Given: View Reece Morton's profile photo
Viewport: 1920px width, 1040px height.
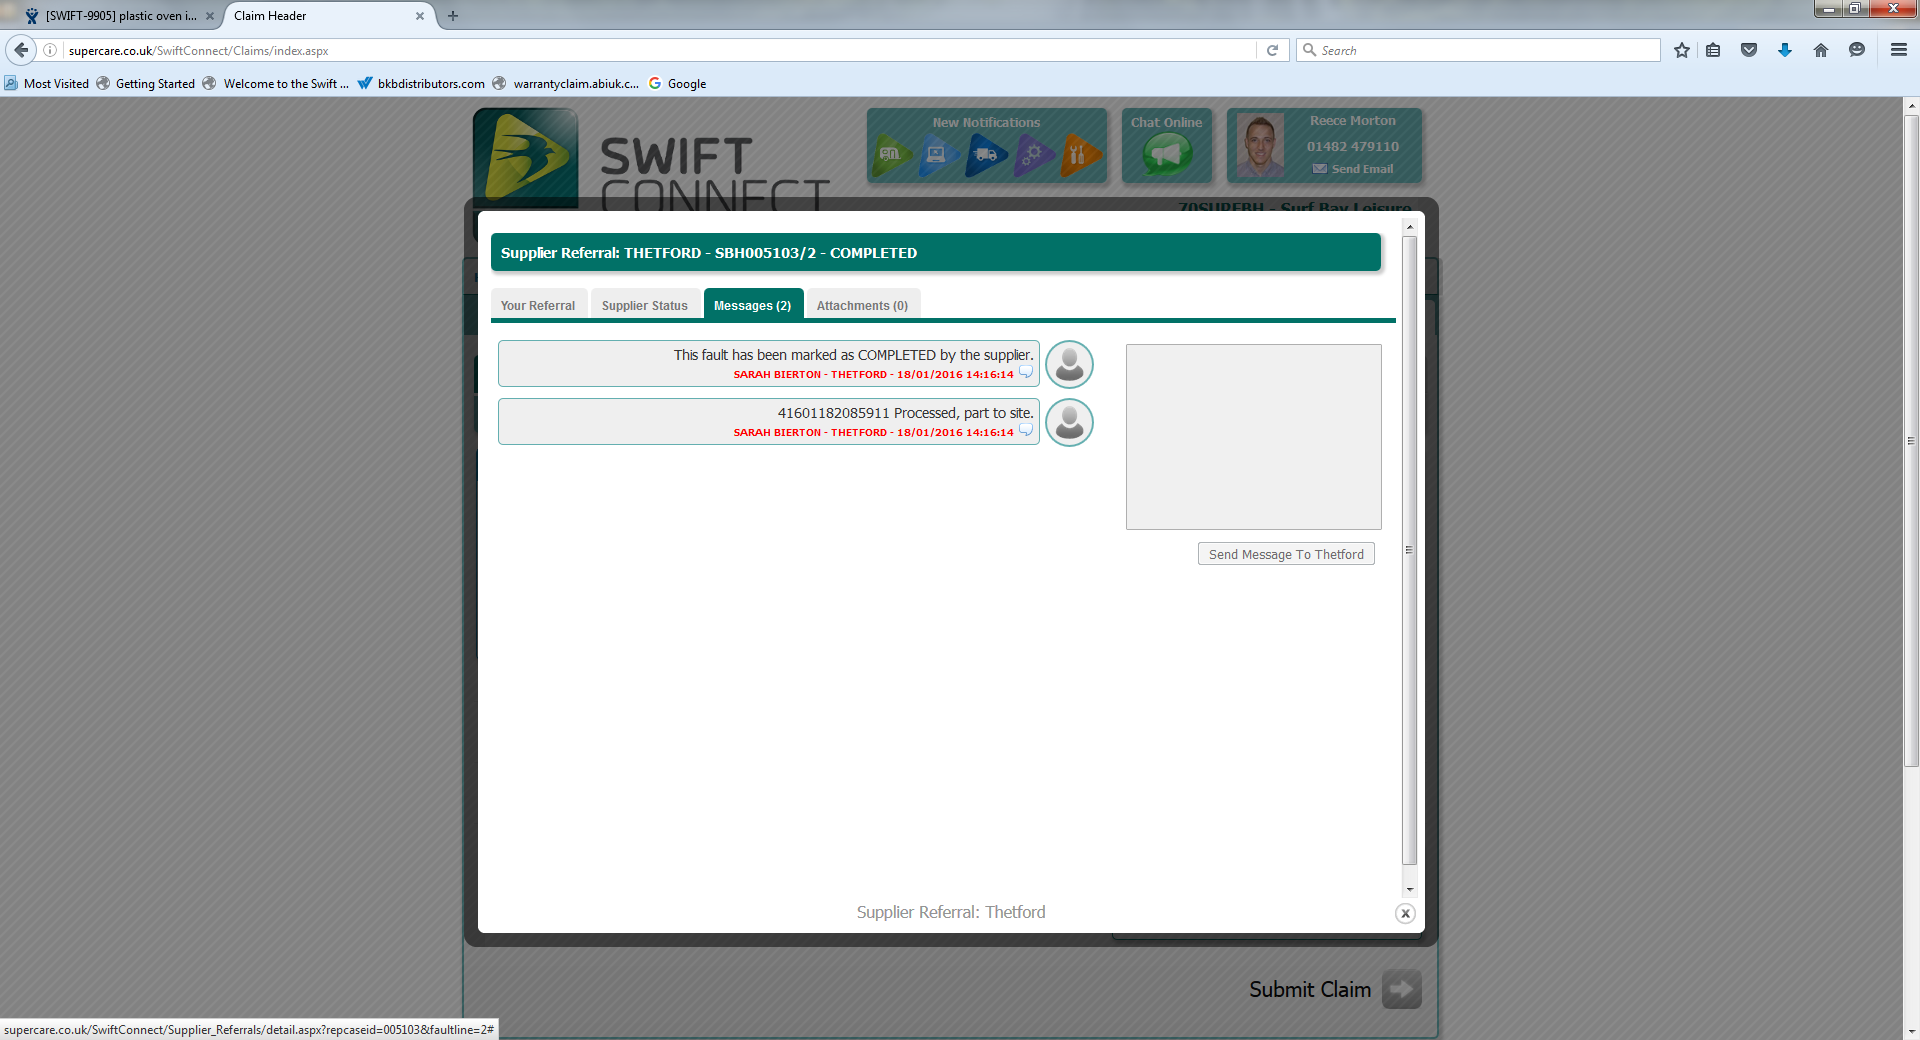Looking at the screenshot, I should (x=1260, y=145).
